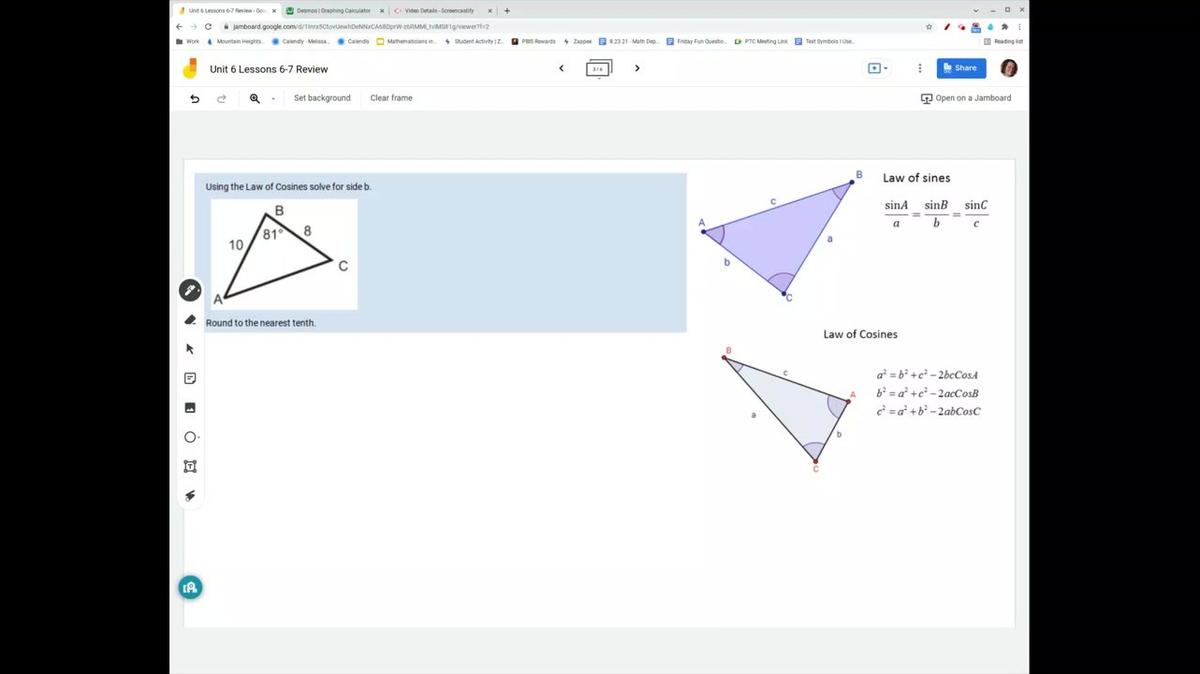Screen dimensions: 1200x674
Task: Select the Text box tool
Action: pos(190,467)
